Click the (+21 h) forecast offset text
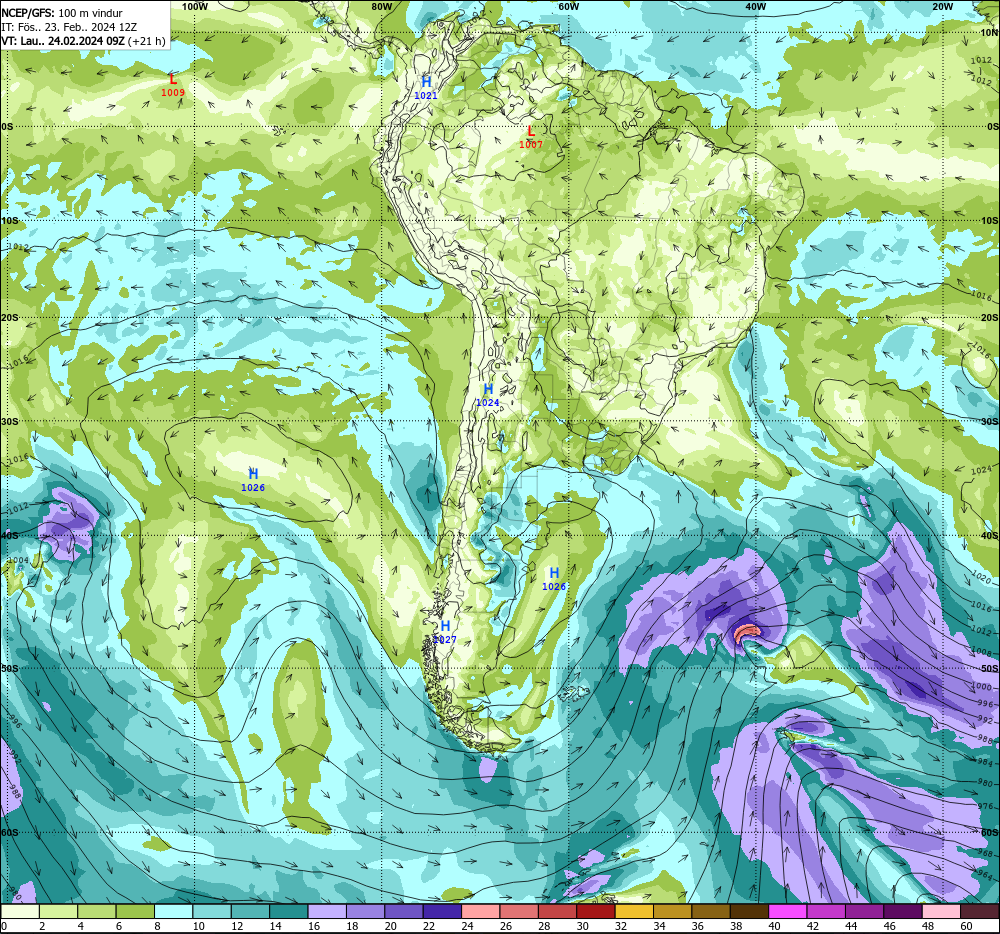 coord(147,41)
